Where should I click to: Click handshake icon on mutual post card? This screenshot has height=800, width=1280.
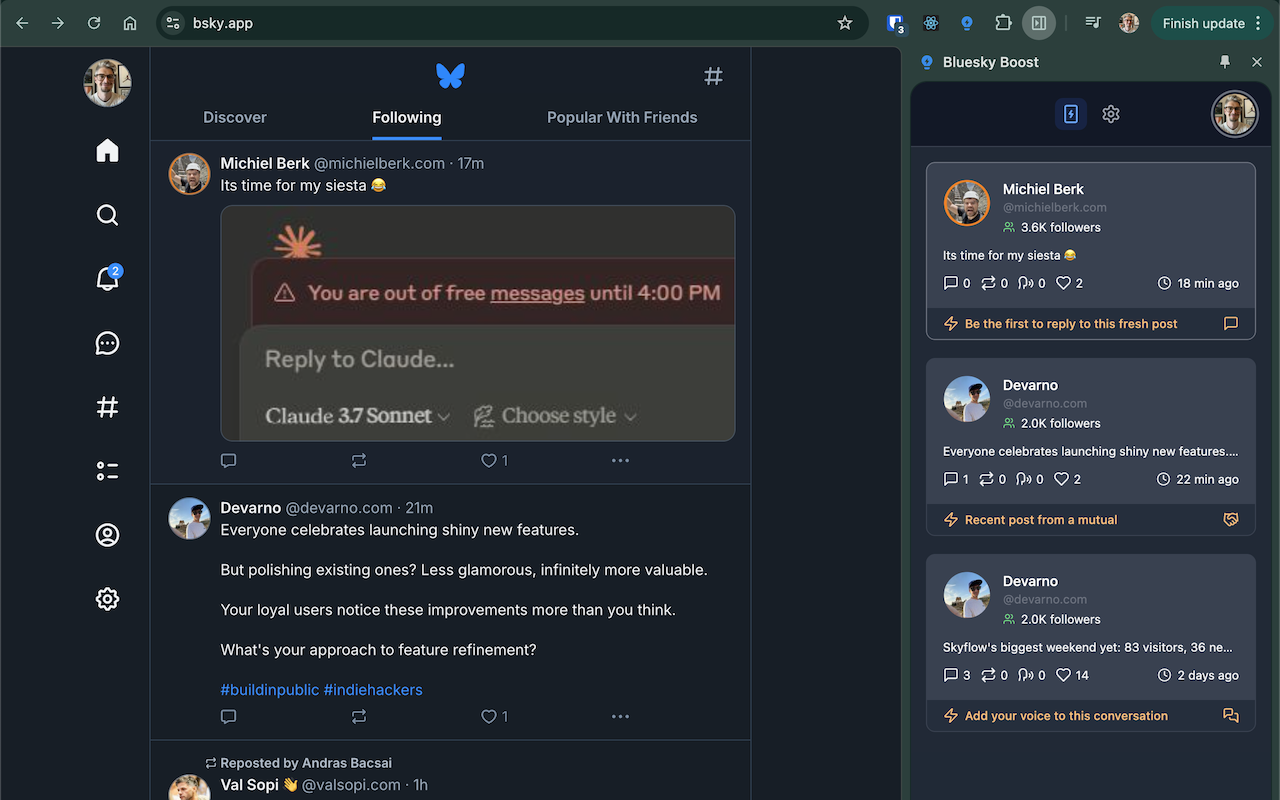point(1231,520)
